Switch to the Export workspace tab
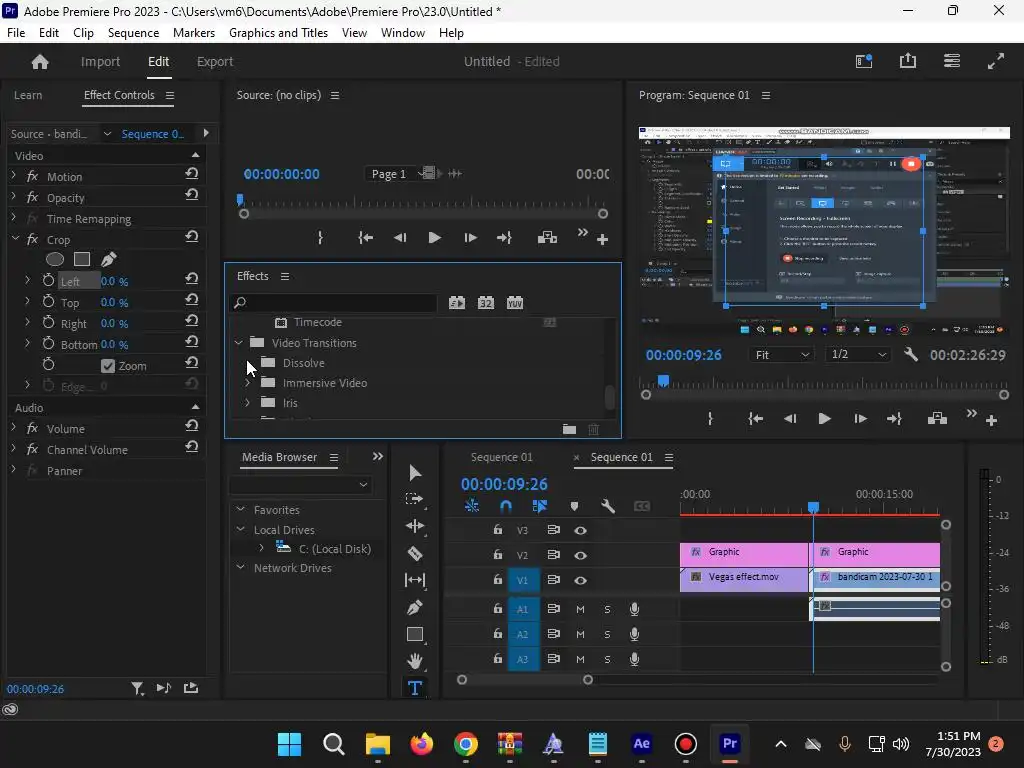The image size is (1024, 768). click(x=215, y=61)
